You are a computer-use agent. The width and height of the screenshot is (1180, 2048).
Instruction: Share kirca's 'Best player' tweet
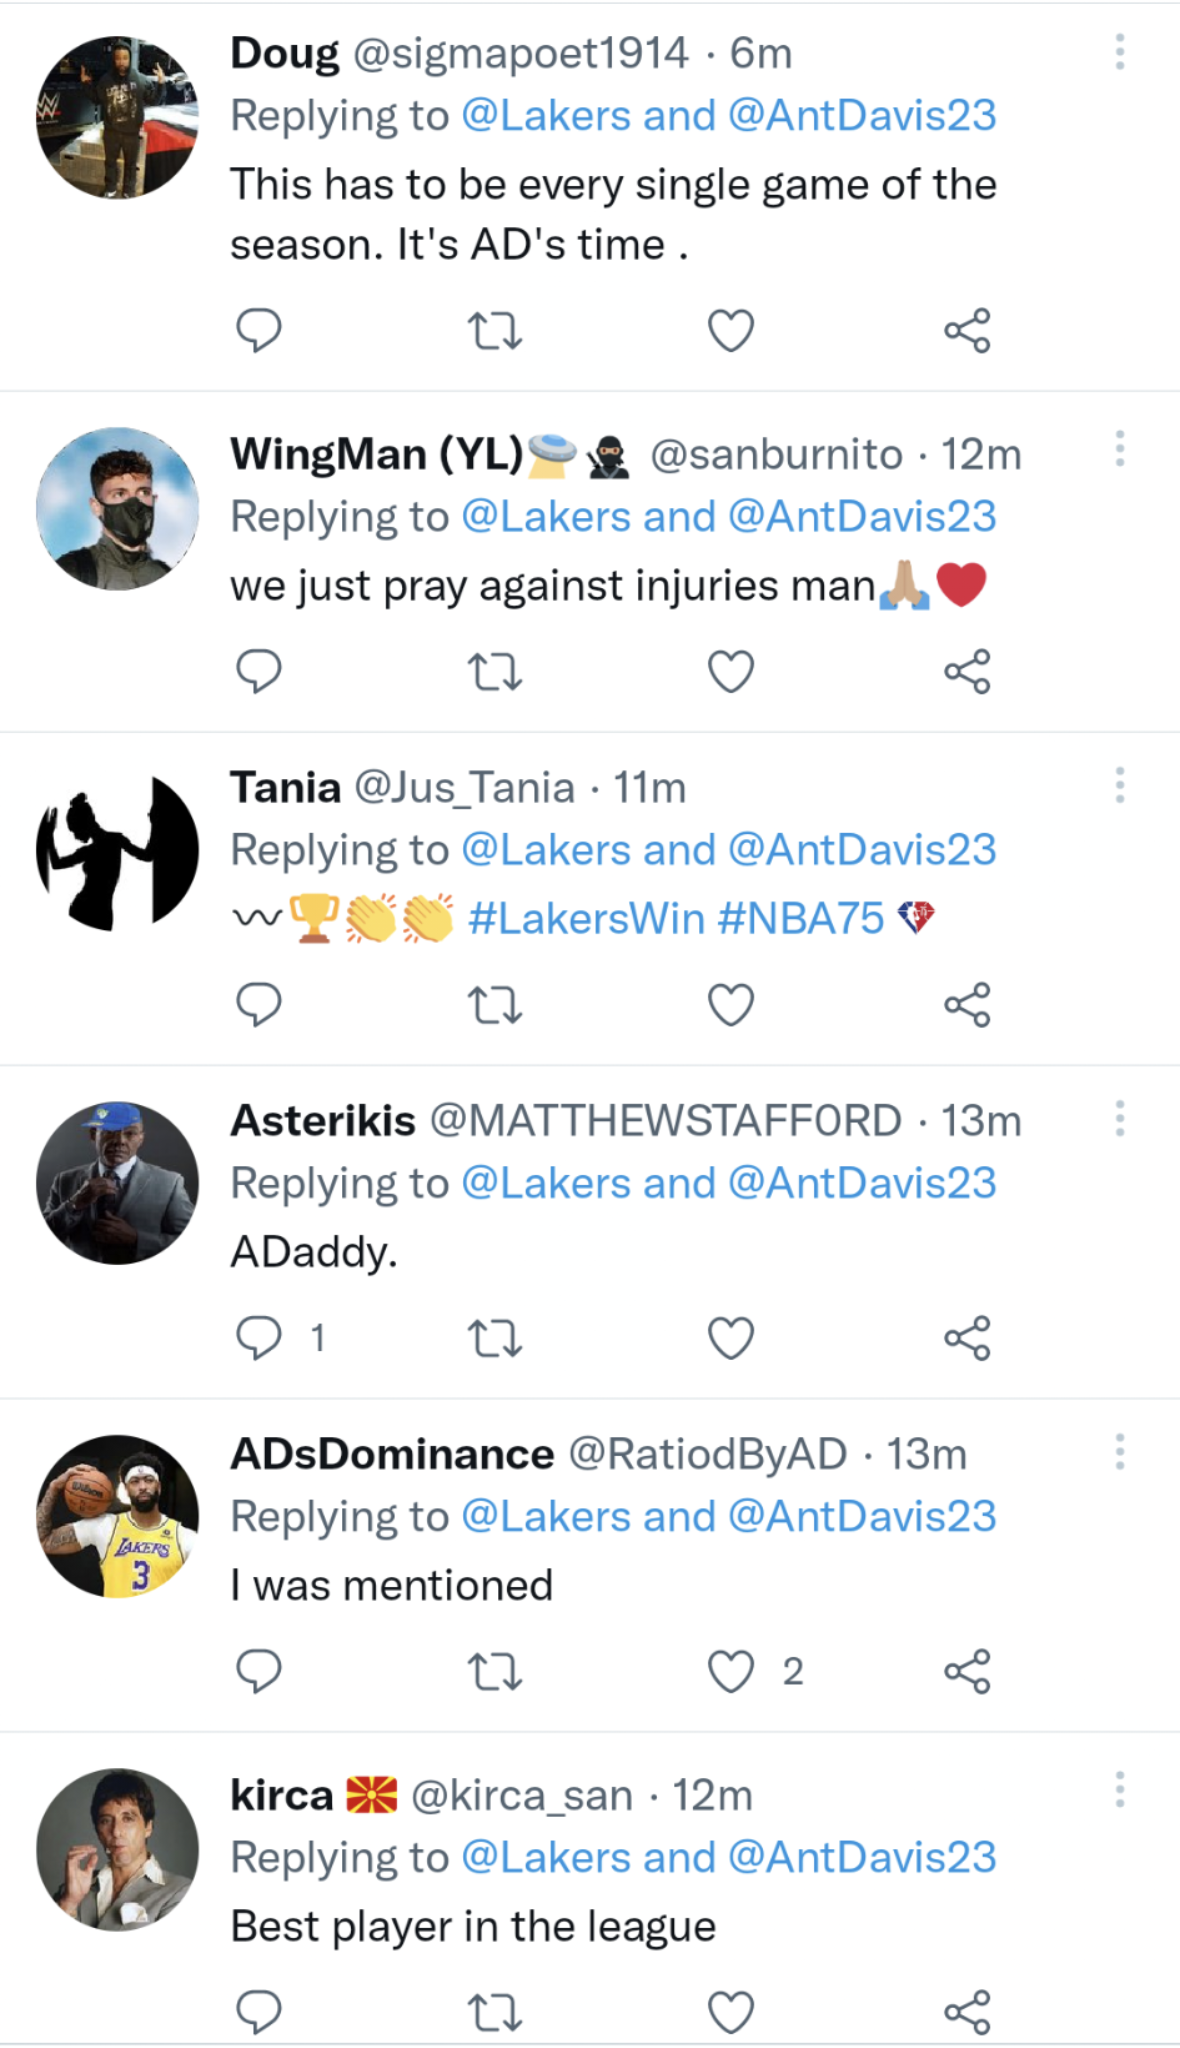click(969, 2010)
